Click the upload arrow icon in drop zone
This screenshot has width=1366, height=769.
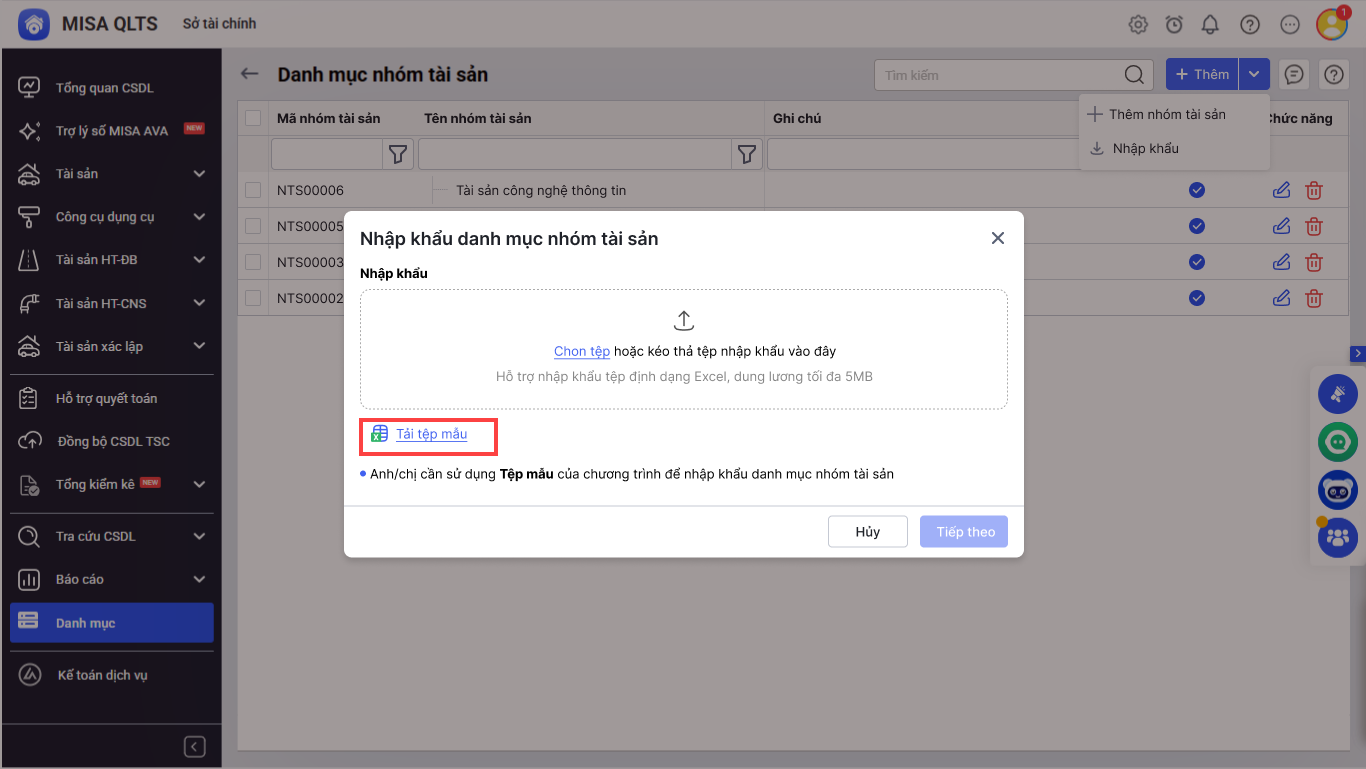(683, 321)
